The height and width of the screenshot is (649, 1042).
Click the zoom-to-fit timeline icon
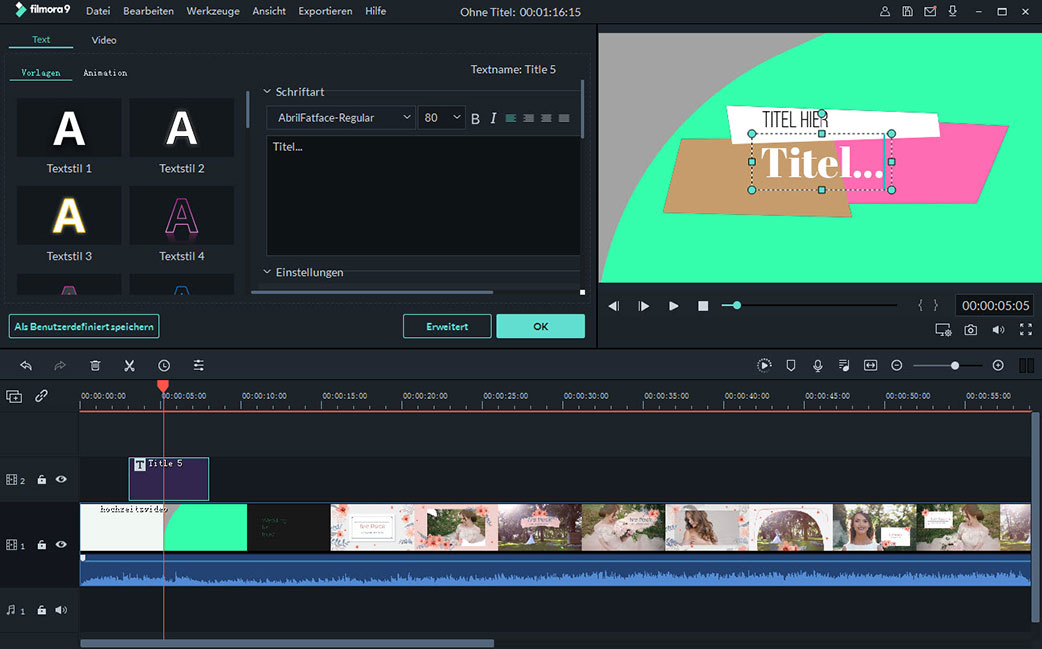[871, 365]
